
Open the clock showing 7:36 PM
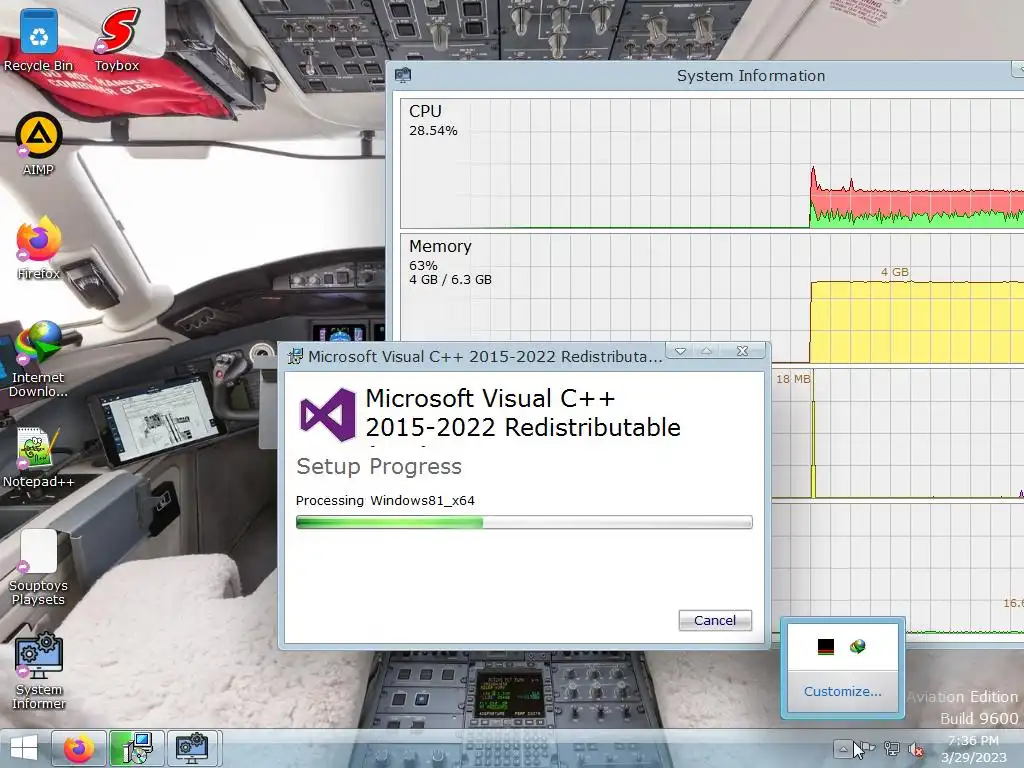click(x=974, y=749)
